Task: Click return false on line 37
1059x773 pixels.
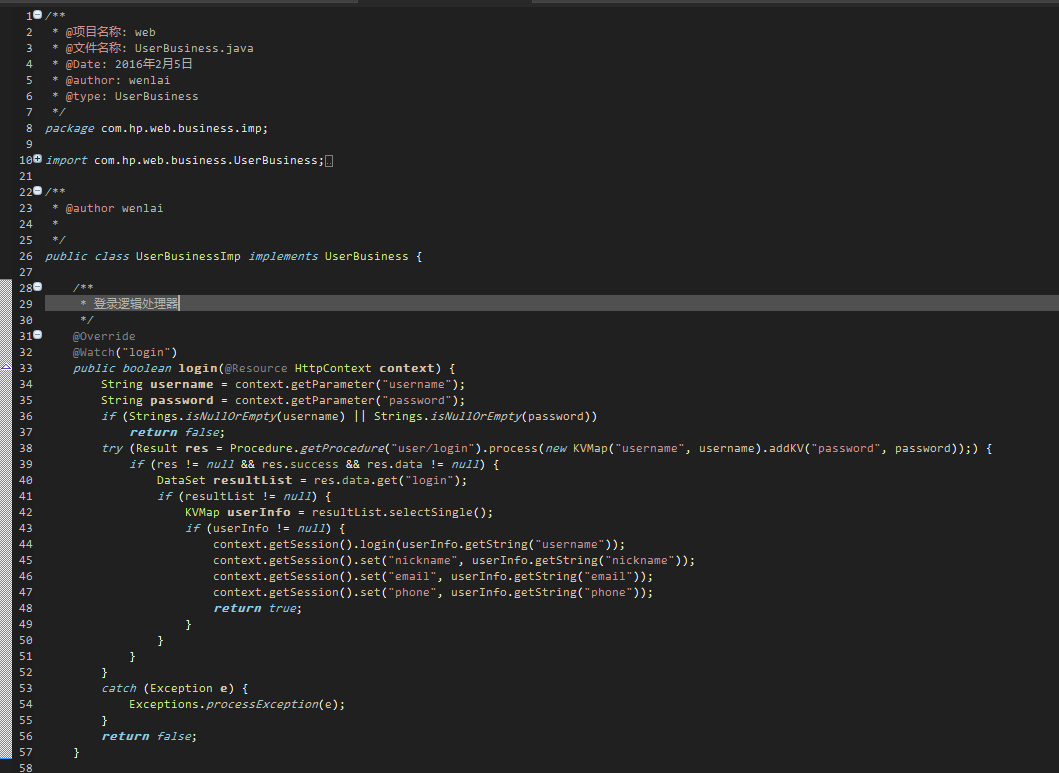Action: (177, 432)
